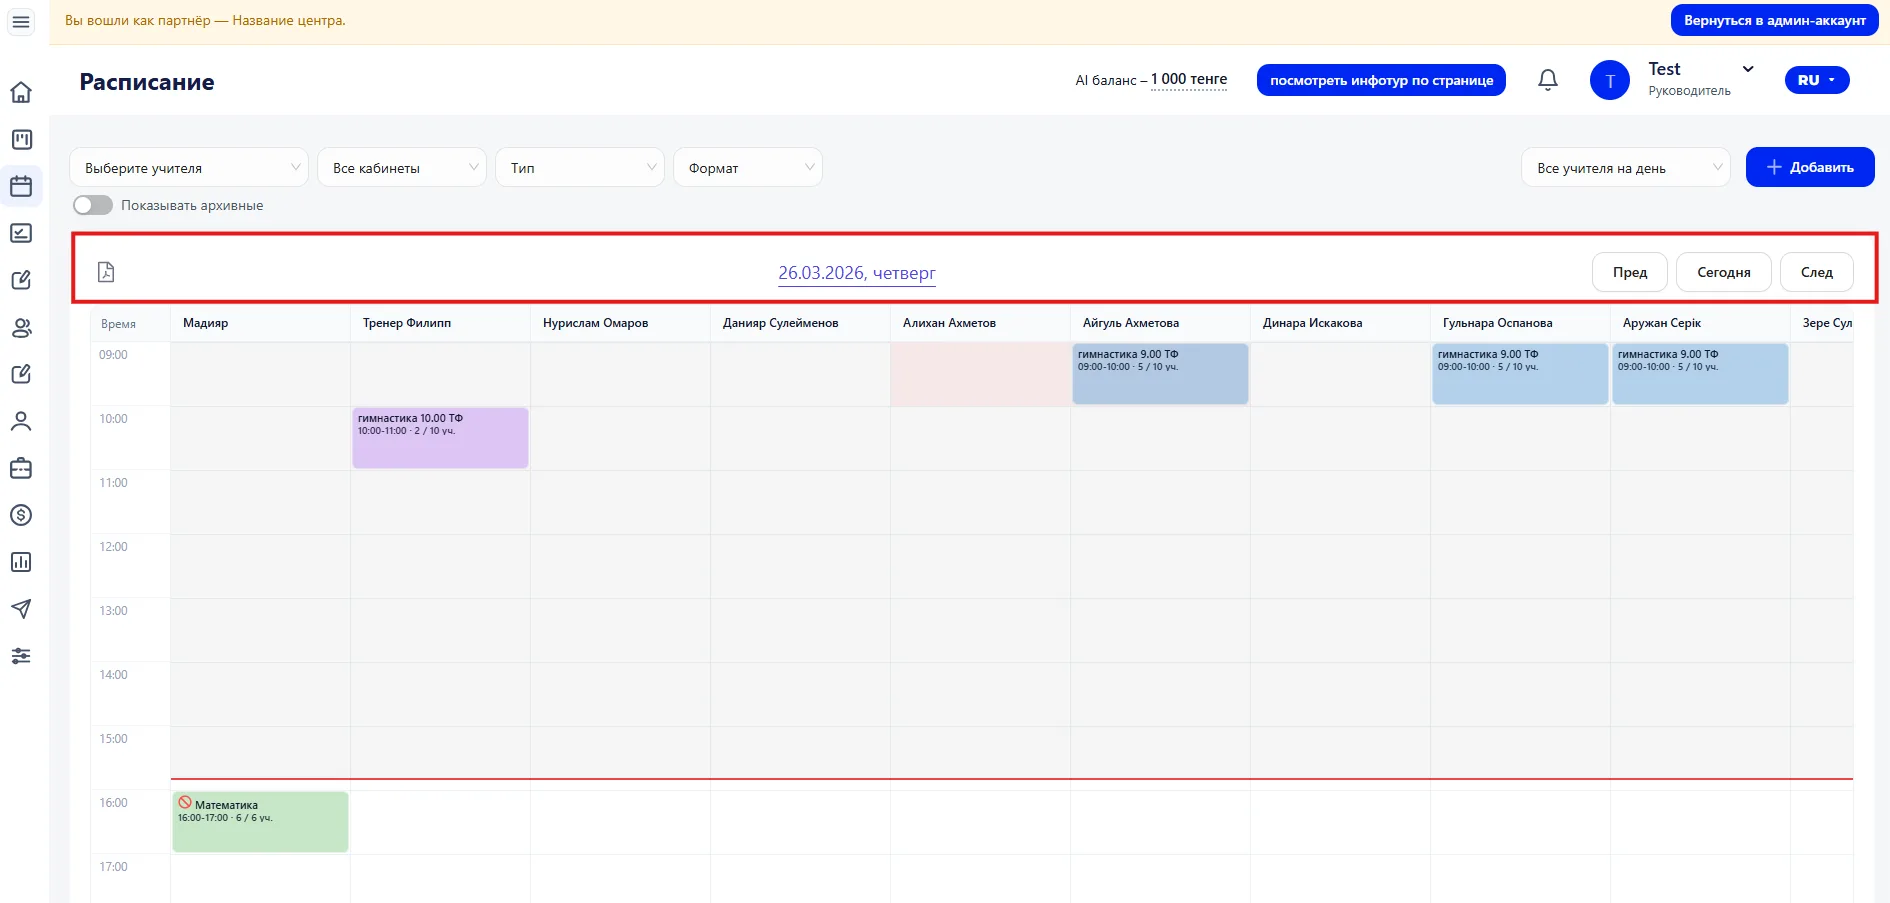Go to previous day with Пред
This screenshot has height=903, width=1890.
1630,272
